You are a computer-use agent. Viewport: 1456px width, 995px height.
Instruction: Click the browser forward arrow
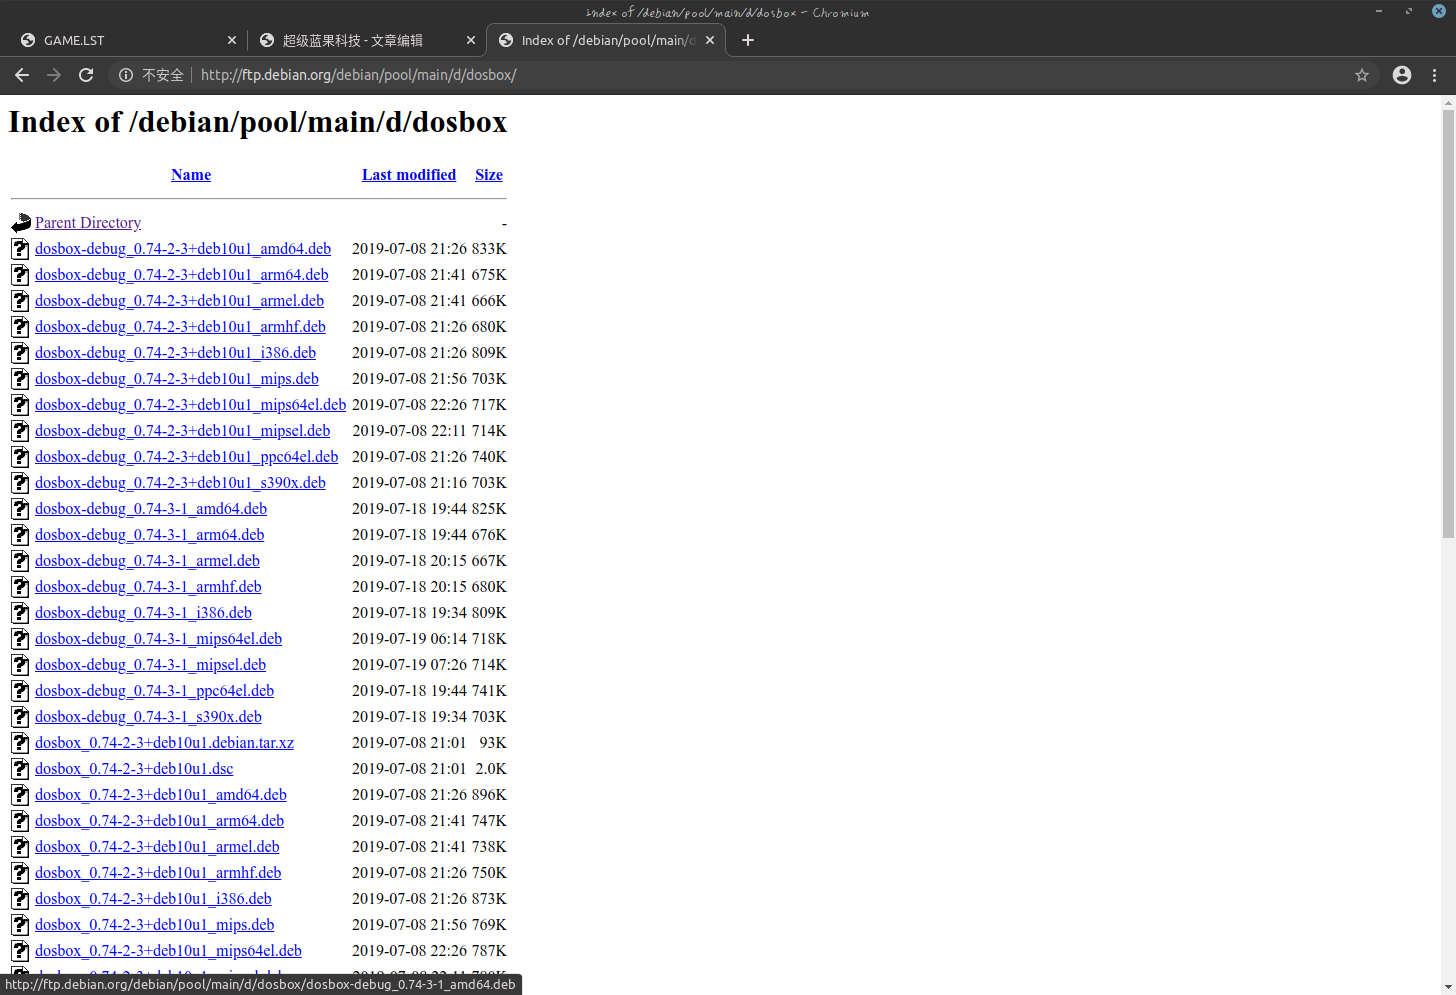(54, 75)
